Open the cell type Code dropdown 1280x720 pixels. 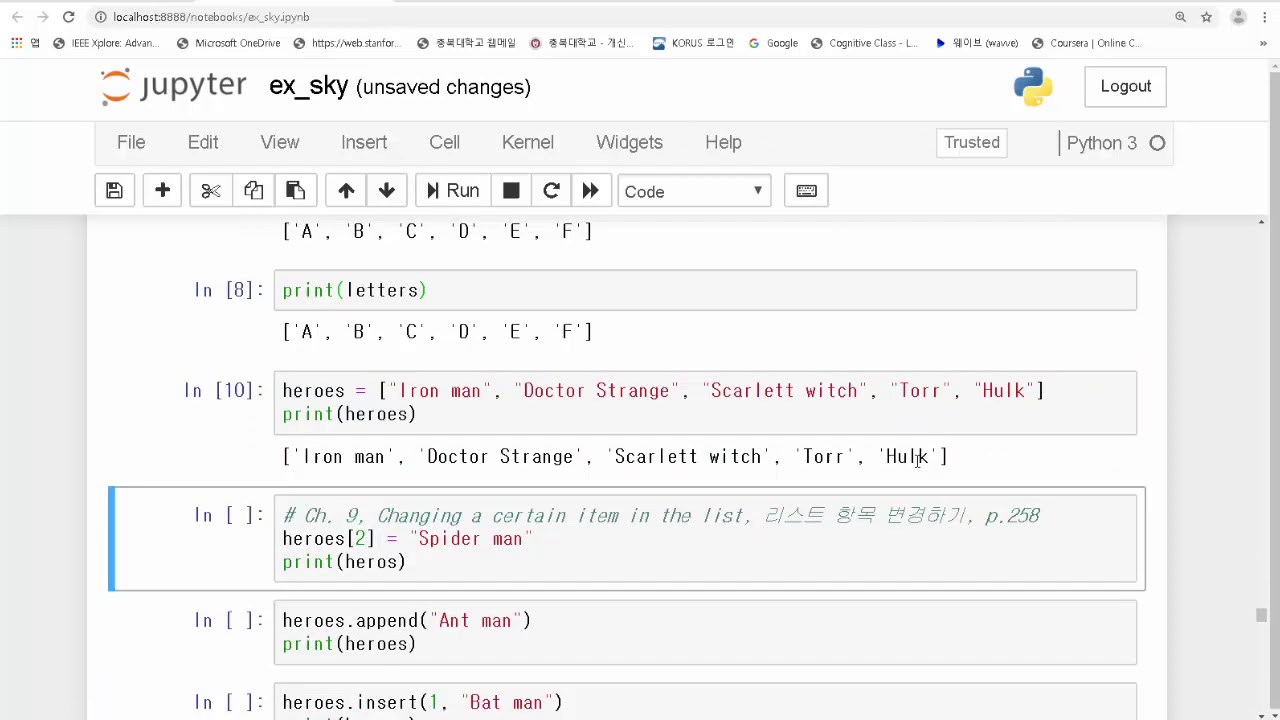[x=694, y=191]
